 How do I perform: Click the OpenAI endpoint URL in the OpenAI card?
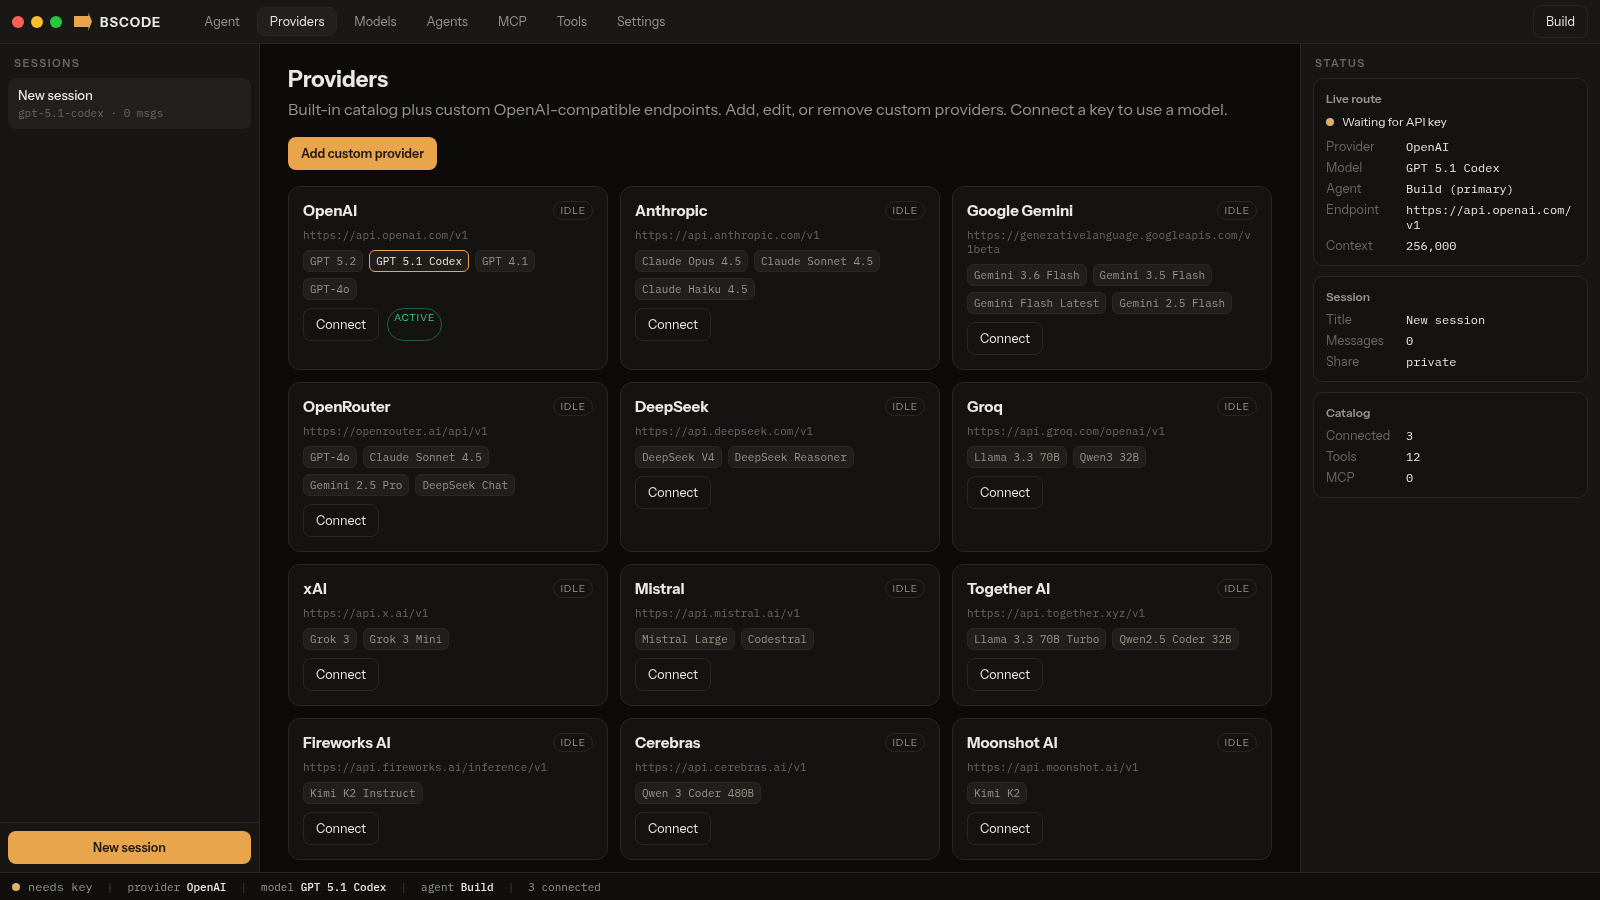coord(385,236)
